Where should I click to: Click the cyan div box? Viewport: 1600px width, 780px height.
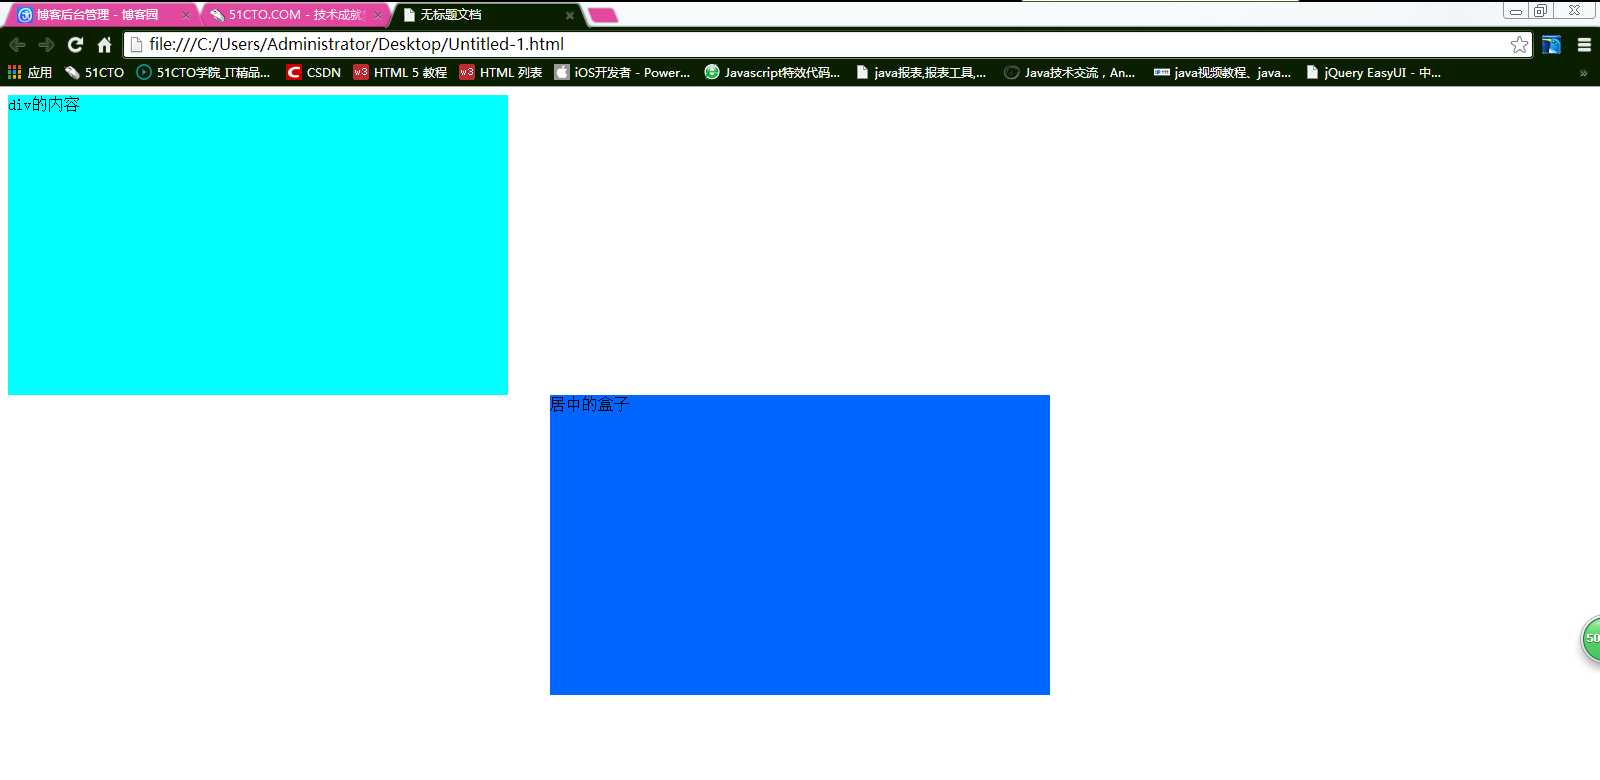click(258, 245)
